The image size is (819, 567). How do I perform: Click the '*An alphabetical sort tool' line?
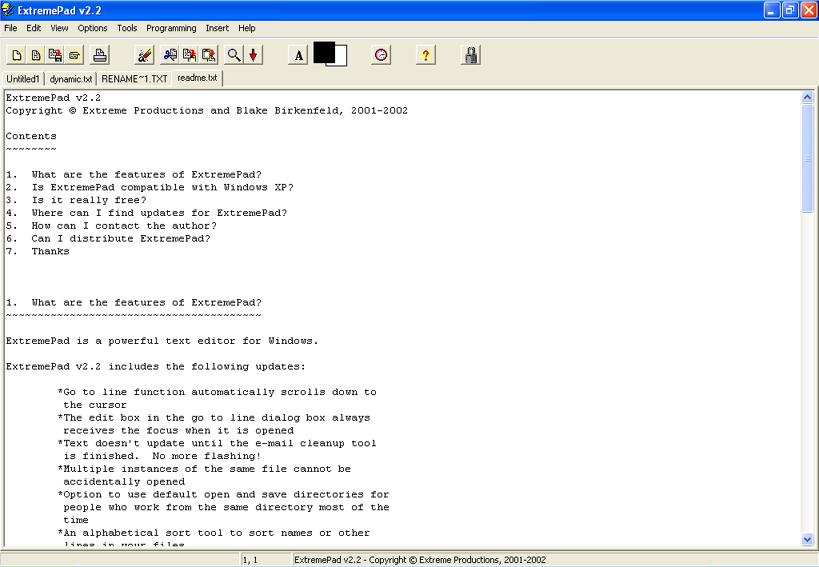tap(214, 533)
